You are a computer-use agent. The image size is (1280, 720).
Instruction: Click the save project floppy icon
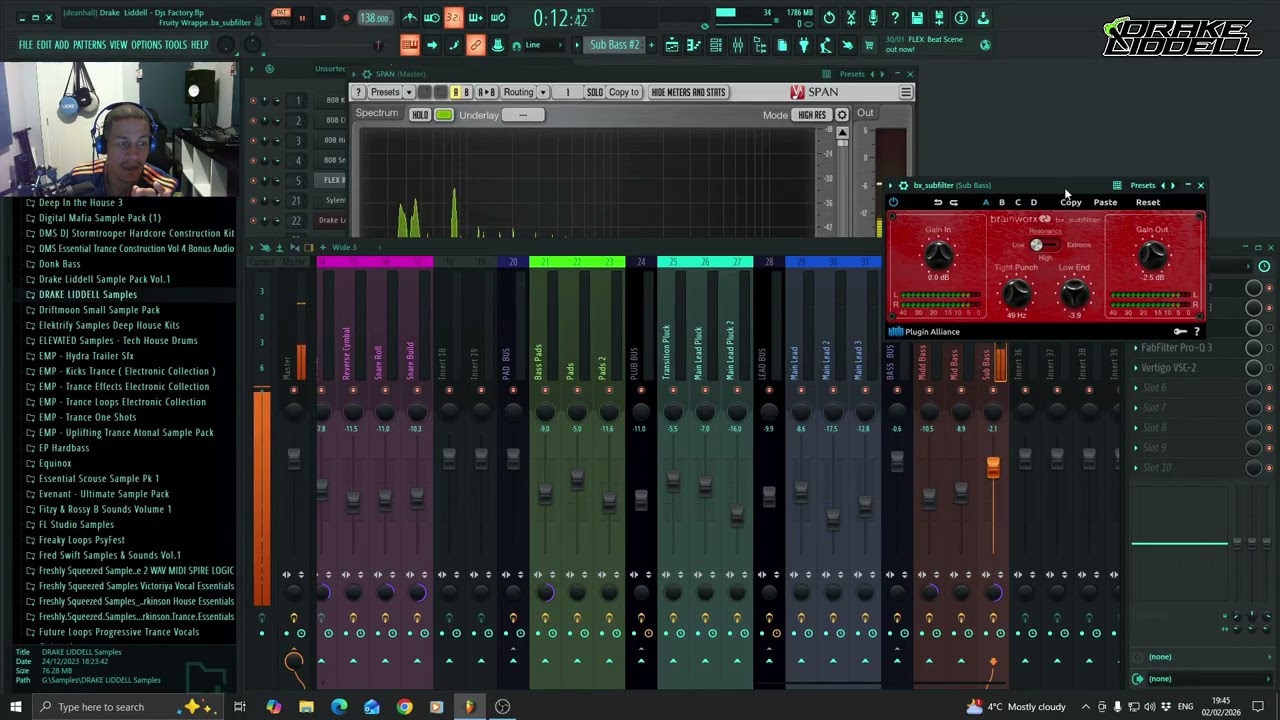point(917,18)
